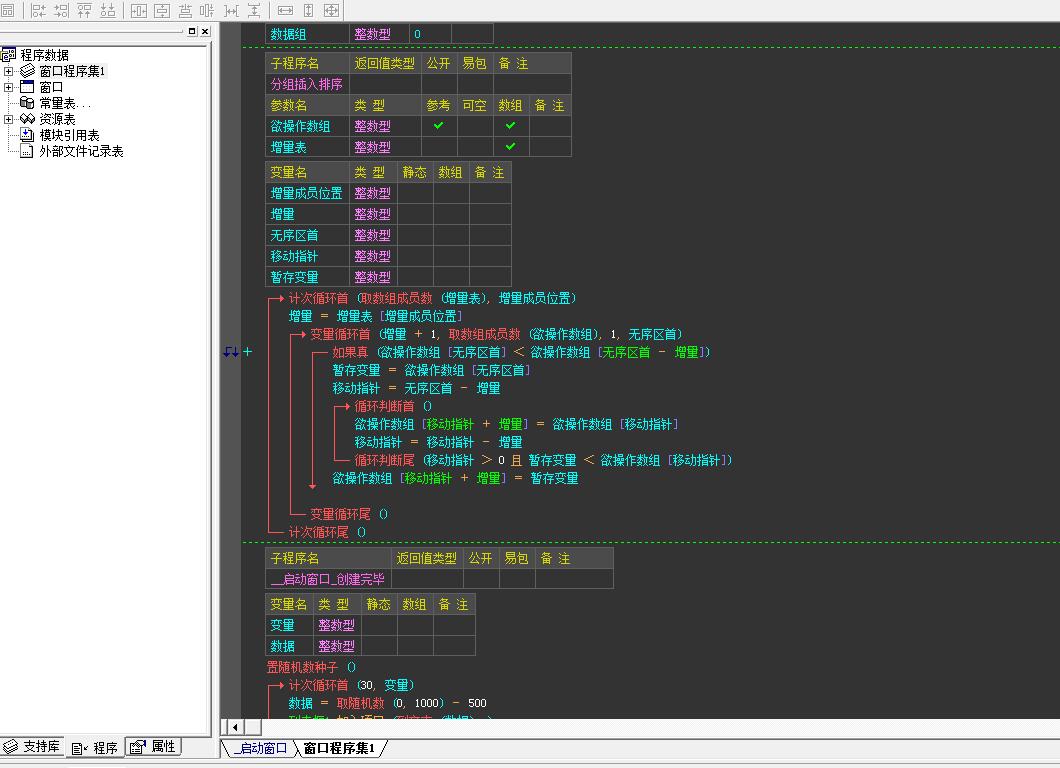Switch to the 支持库 tab

pyautogui.click(x=32, y=746)
